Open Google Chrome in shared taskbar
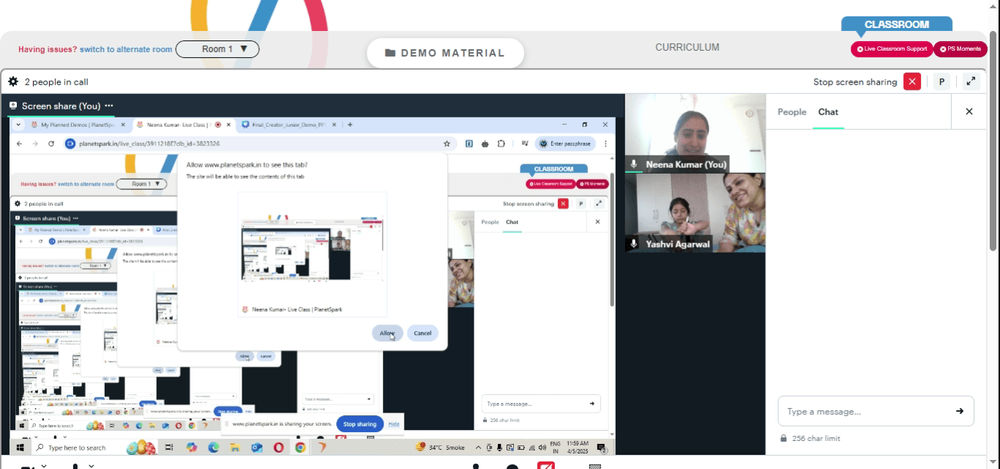Viewport: 1000px width, 469px height. tap(300, 448)
